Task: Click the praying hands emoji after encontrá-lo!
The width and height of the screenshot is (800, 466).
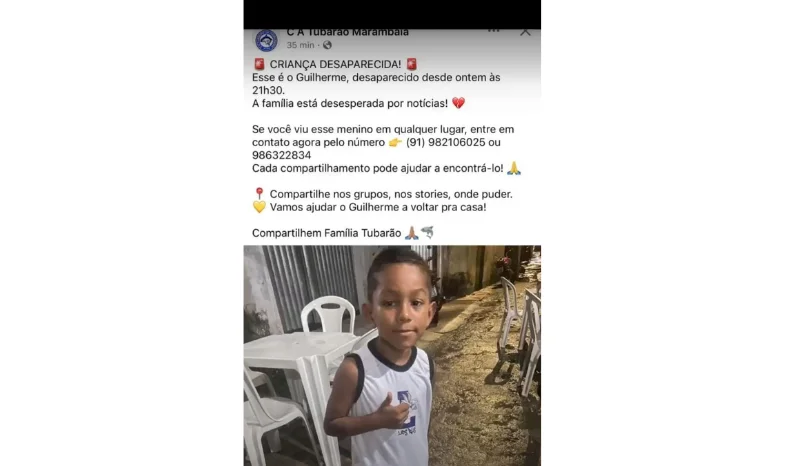Action: (x=514, y=168)
